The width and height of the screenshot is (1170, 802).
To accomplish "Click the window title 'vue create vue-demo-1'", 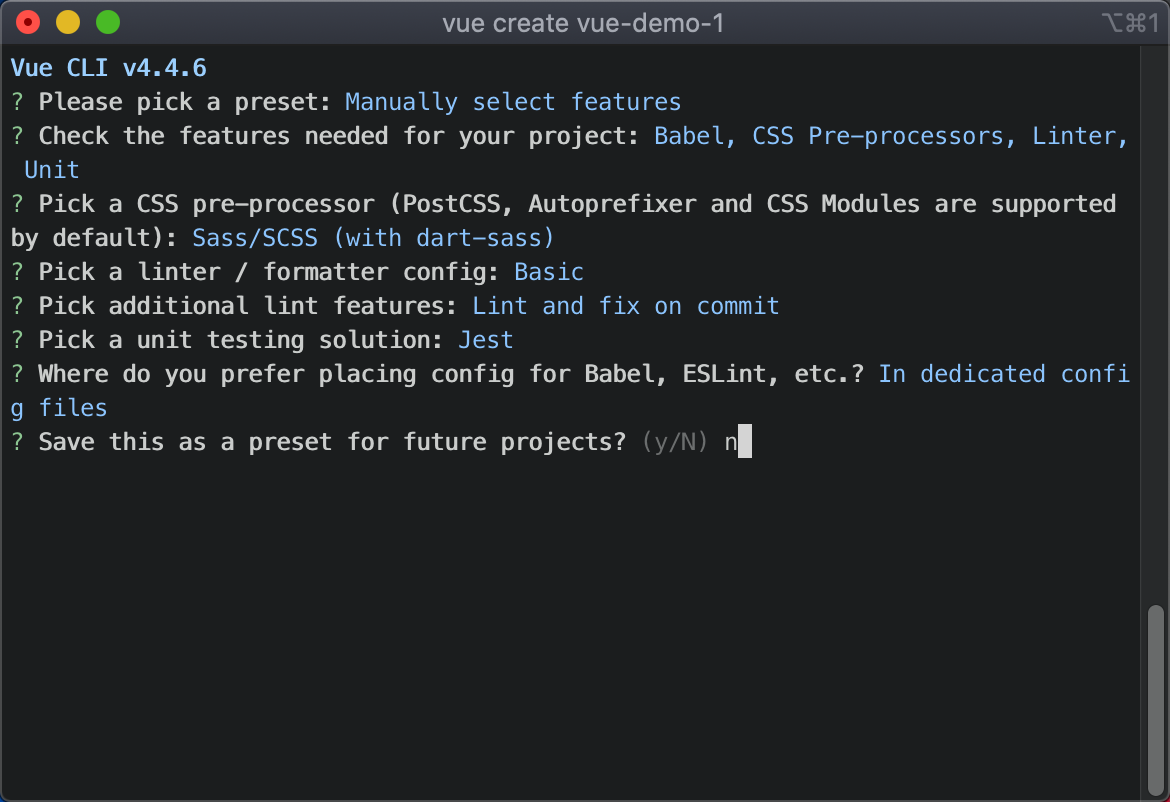I will [583, 23].
